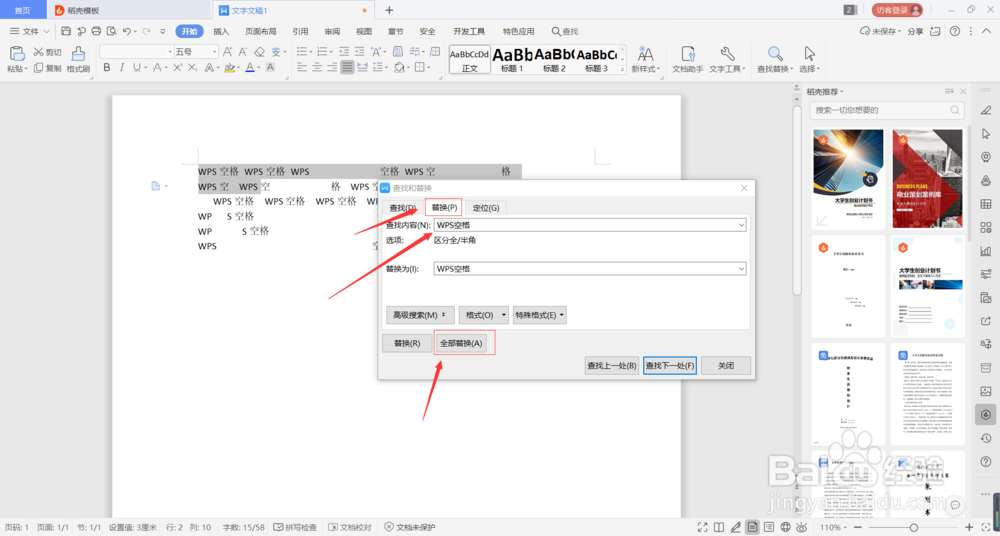The height and width of the screenshot is (536, 1000).
Task: Click the Superscript icon
Action: pos(177,68)
